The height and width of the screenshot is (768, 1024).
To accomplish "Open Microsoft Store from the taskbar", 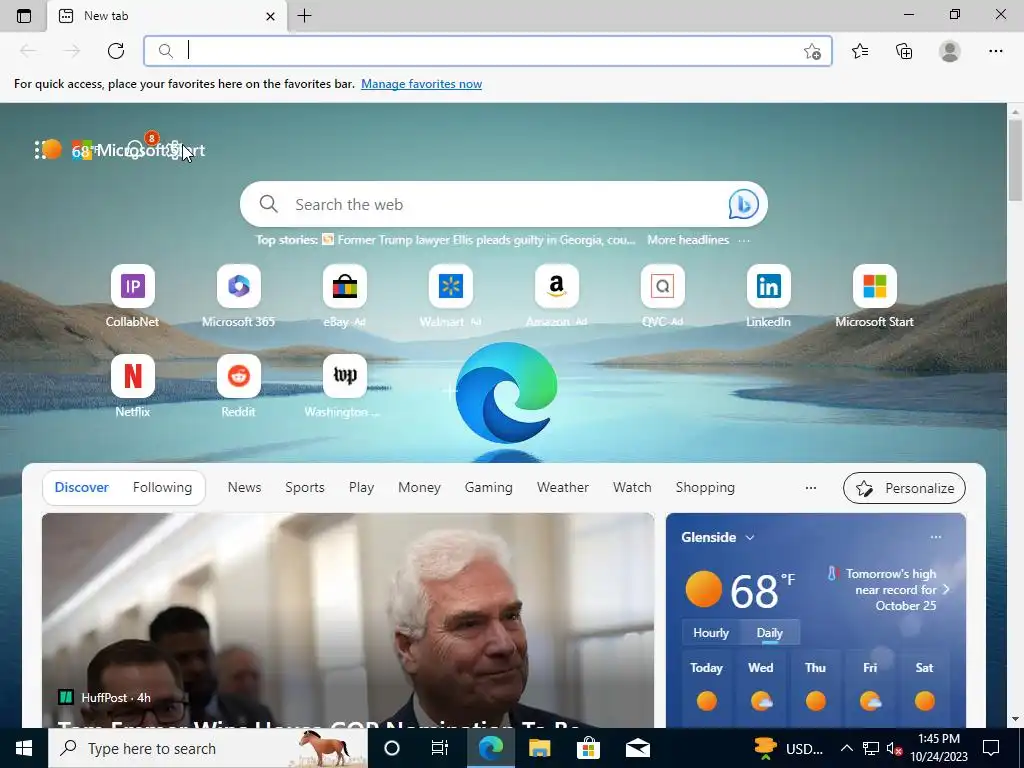I will point(588,748).
